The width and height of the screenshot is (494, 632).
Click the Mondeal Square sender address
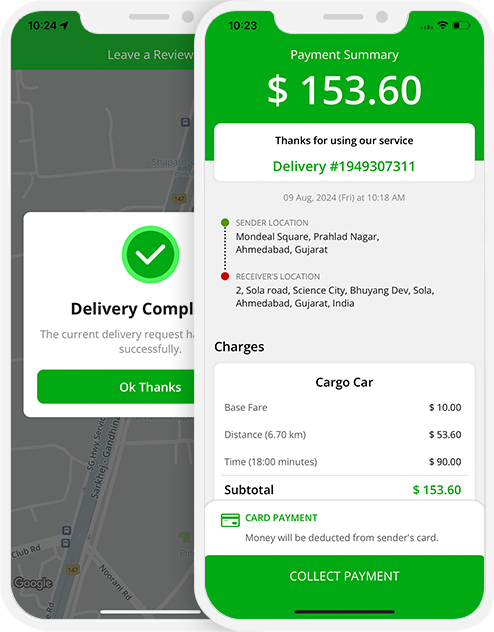click(x=307, y=243)
